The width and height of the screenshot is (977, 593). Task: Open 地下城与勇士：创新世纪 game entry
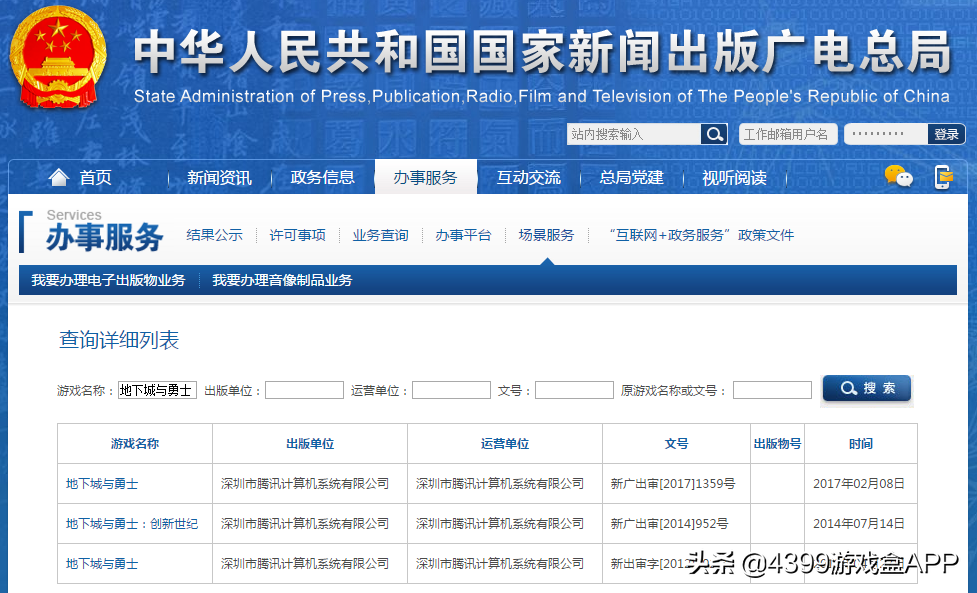[132, 524]
